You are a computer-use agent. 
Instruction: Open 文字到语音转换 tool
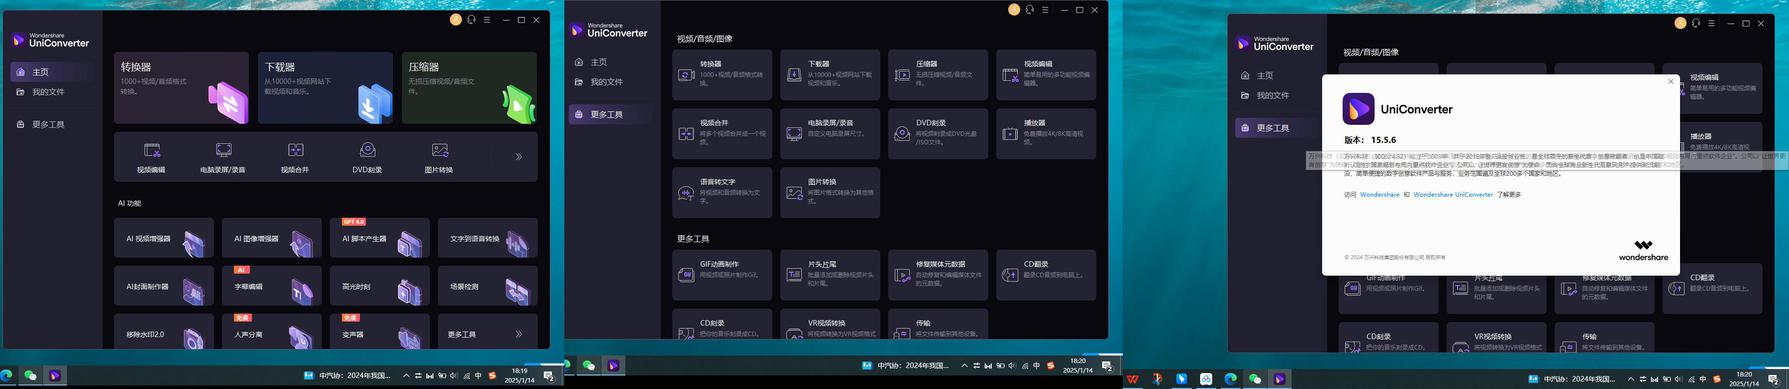click(488, 238)
